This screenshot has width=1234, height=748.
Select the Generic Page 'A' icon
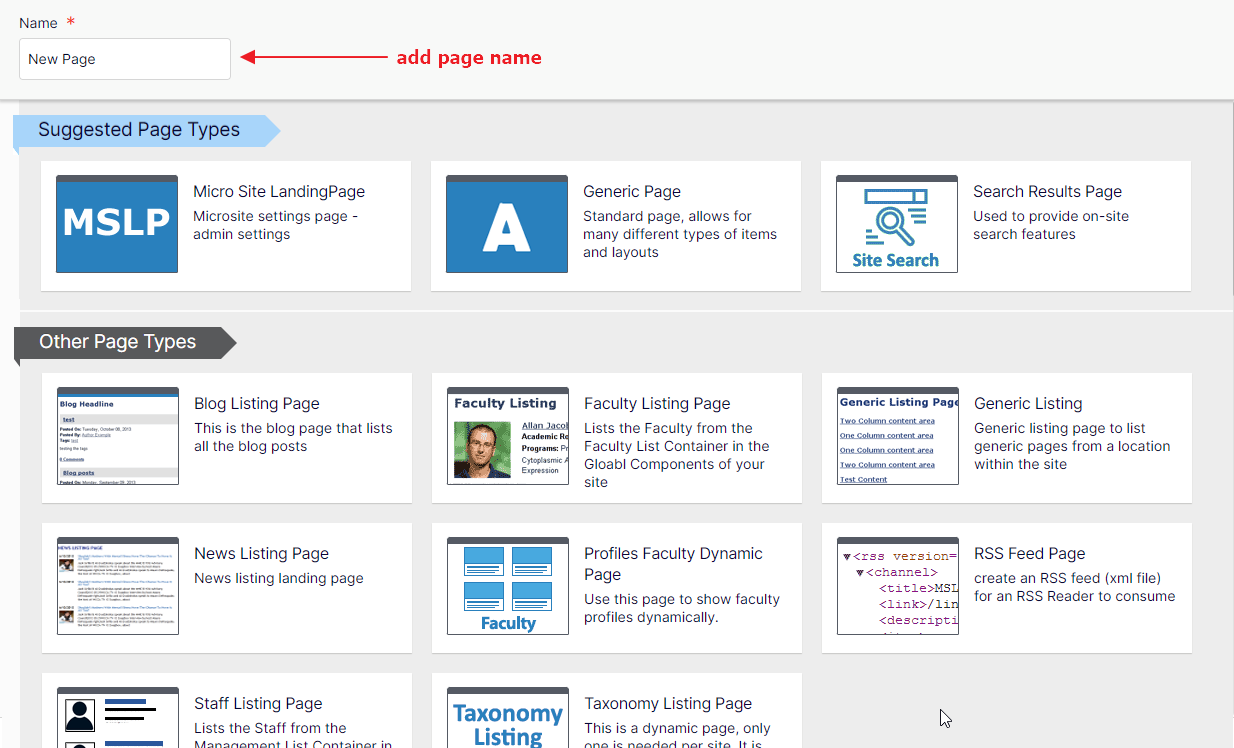[x=506, y=224]
